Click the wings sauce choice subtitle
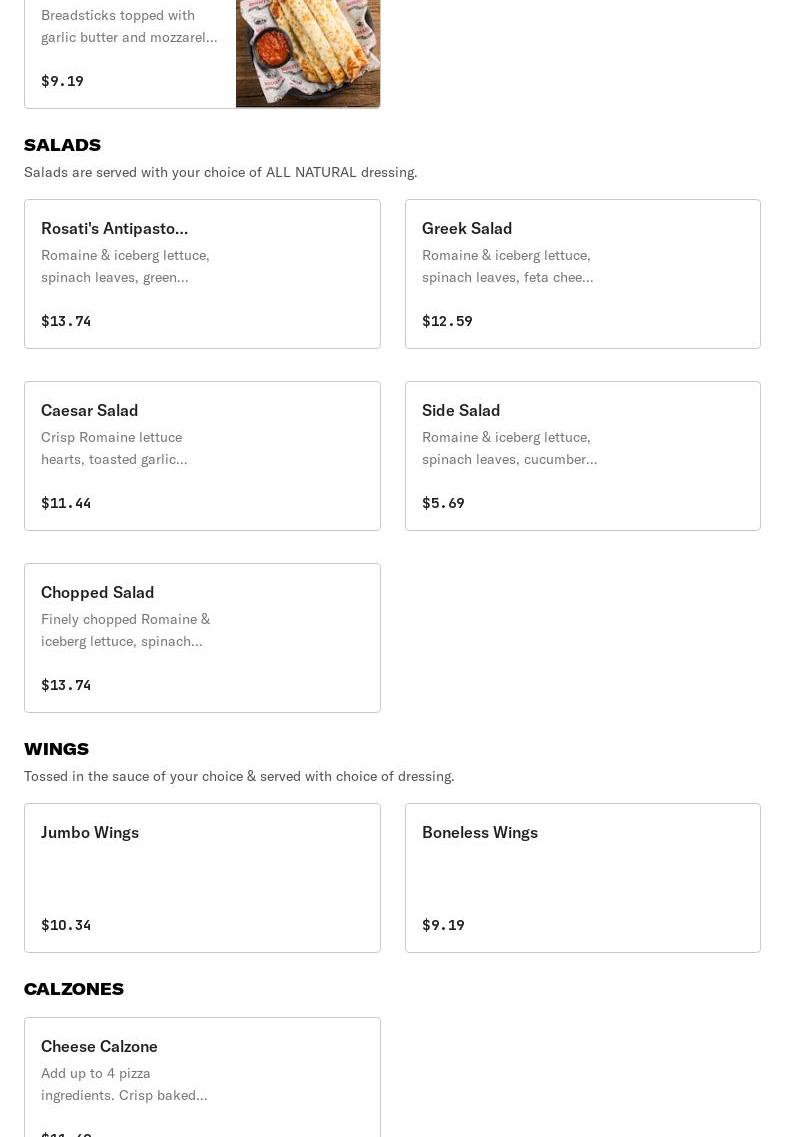The image size is (785, 1137). tap(239, 776)
